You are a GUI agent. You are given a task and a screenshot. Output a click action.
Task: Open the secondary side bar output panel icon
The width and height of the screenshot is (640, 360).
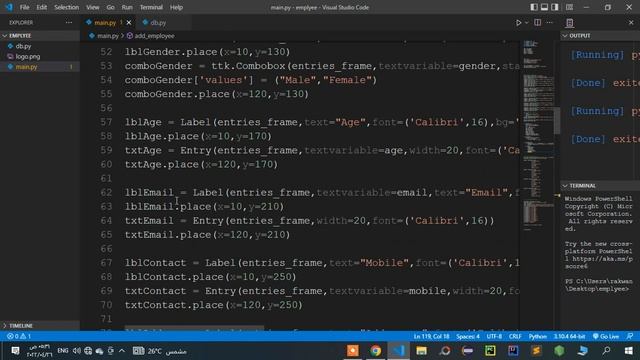point(570,23)
